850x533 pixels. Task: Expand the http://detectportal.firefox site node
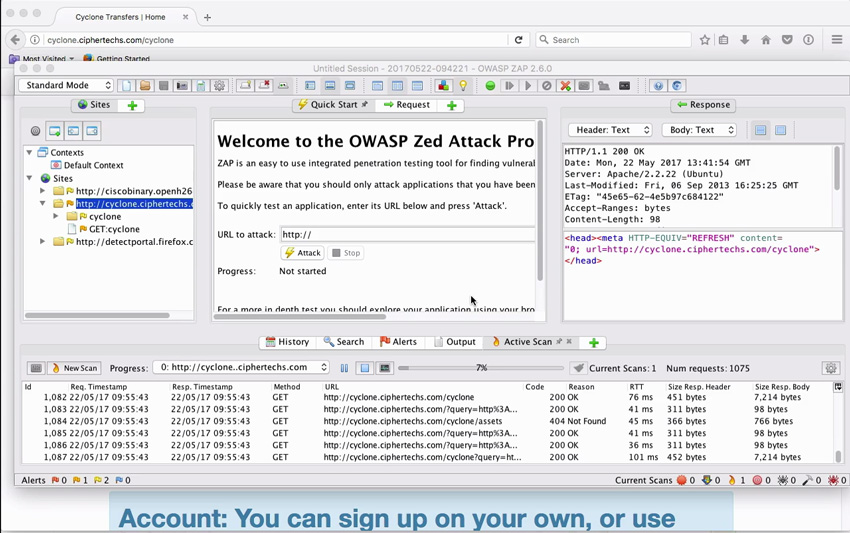tap(42, 241)
